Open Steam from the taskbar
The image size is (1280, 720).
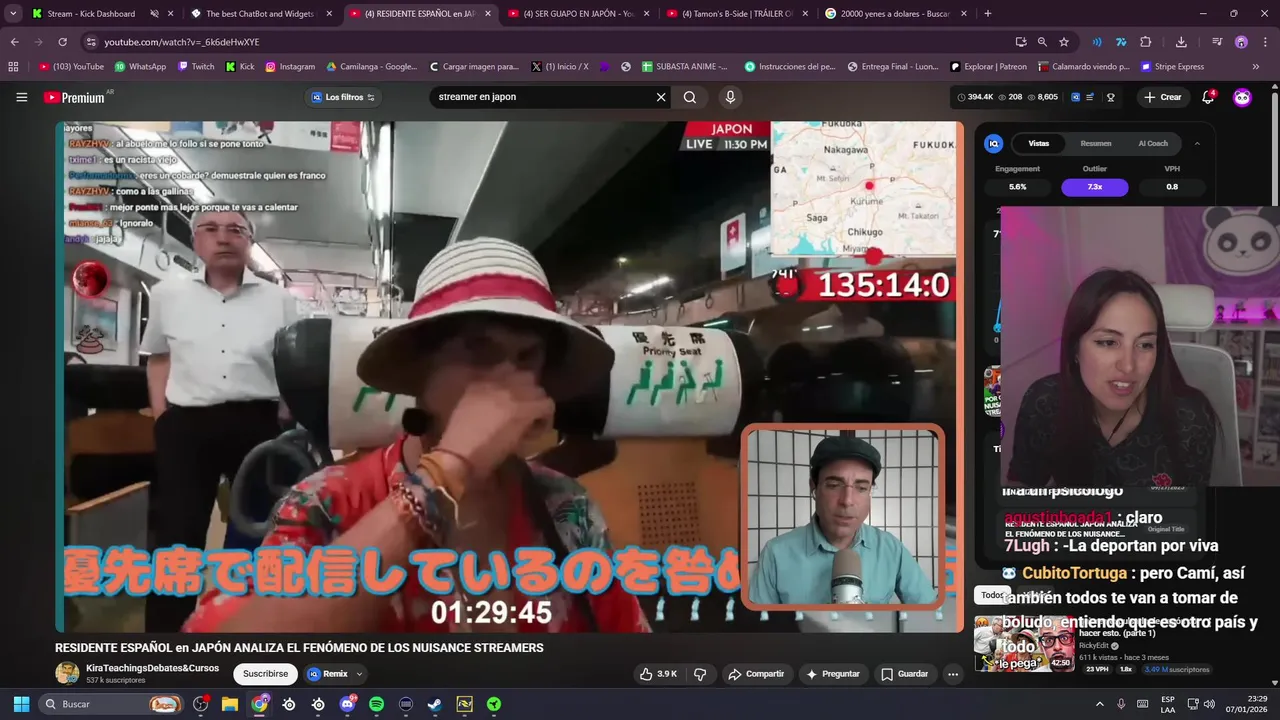coord(434,704)
